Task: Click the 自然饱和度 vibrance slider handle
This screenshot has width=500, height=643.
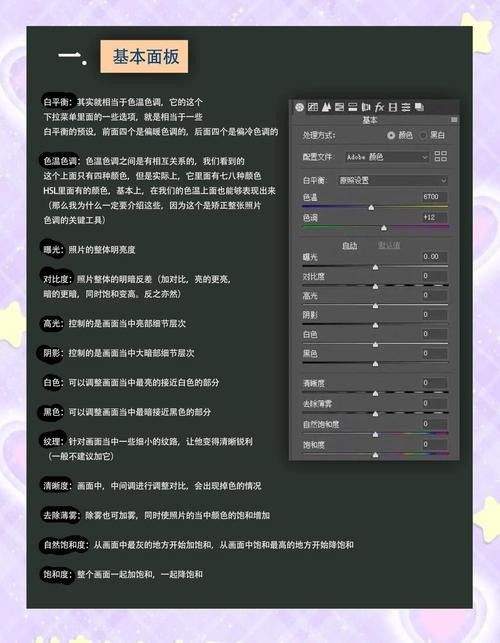Action: point(375,435)
